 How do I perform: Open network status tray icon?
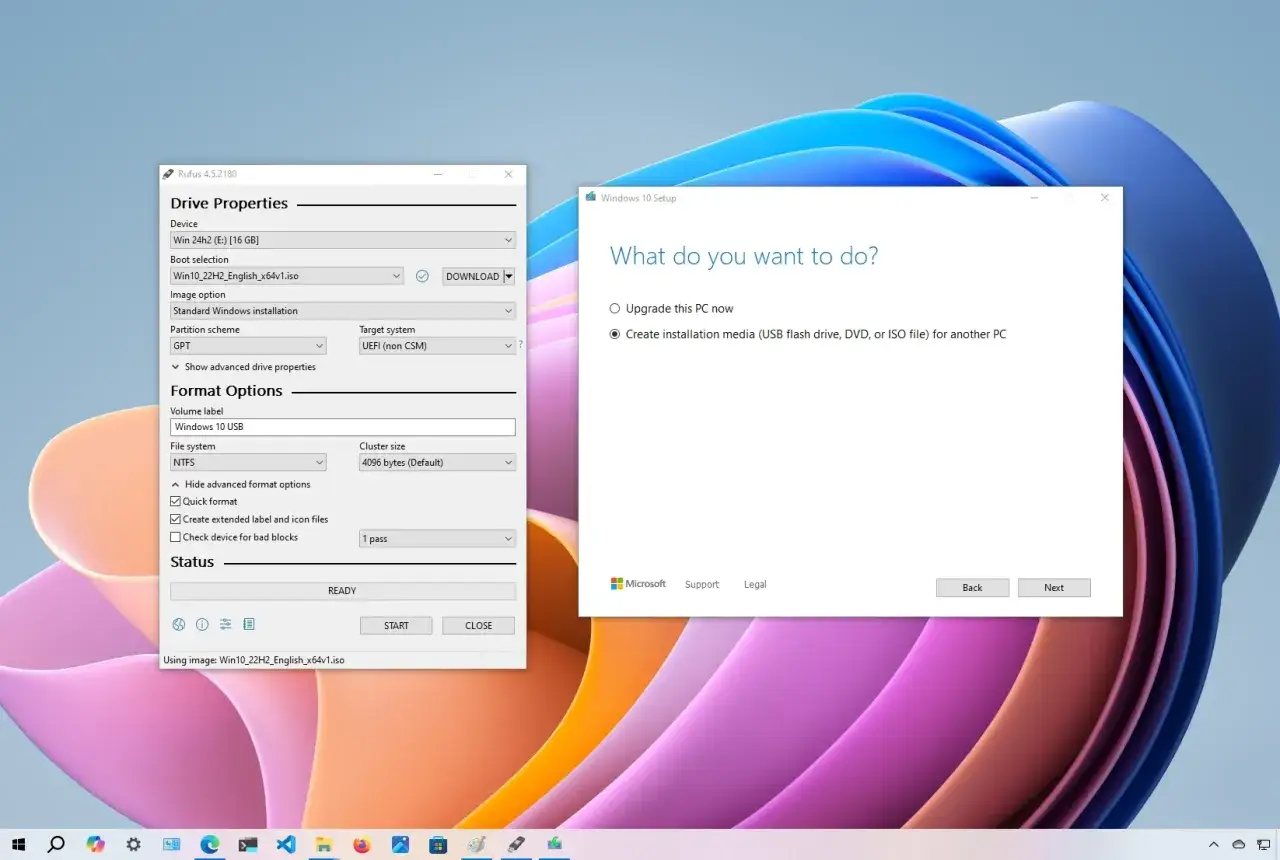1262,844
